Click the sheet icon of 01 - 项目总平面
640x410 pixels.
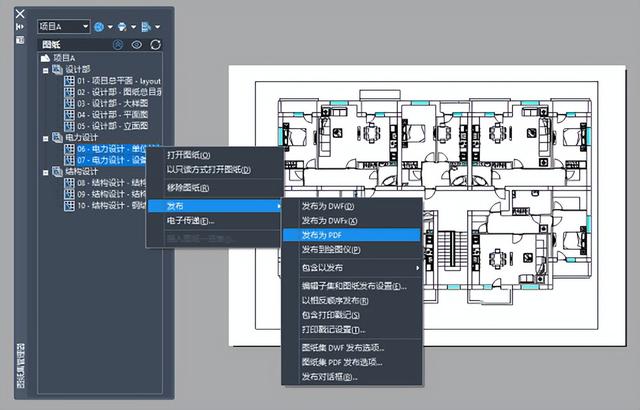pos(70,81)
